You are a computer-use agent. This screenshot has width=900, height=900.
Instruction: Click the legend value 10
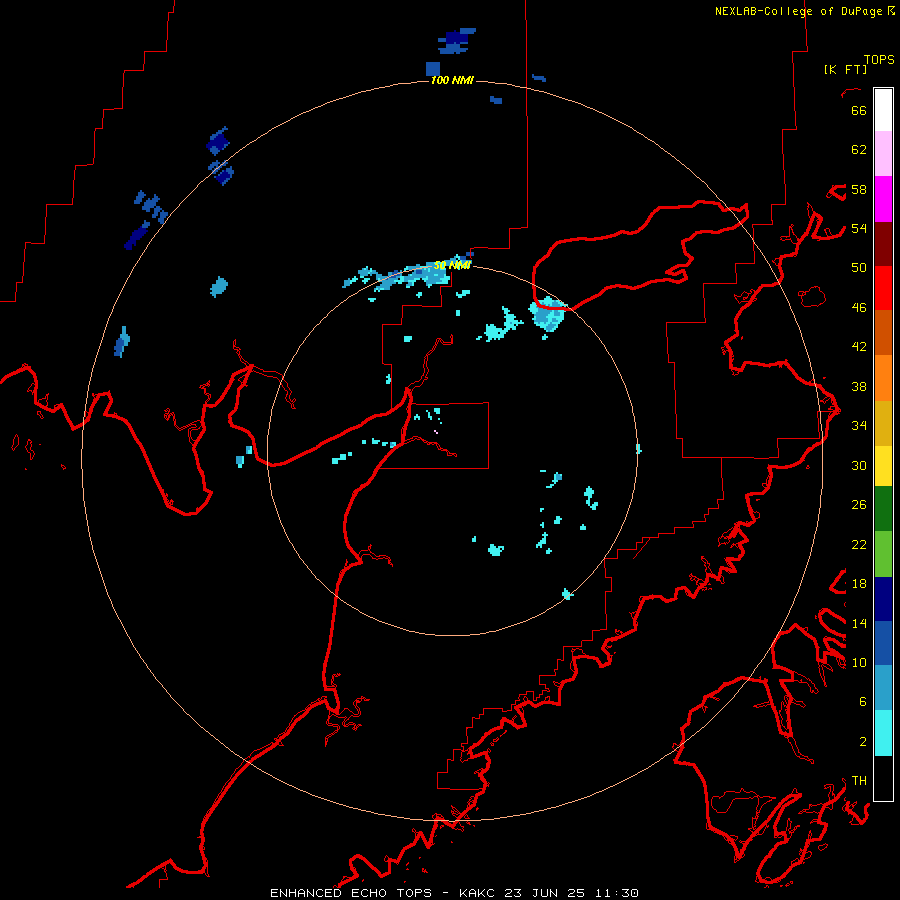click(x=859, y=662)
